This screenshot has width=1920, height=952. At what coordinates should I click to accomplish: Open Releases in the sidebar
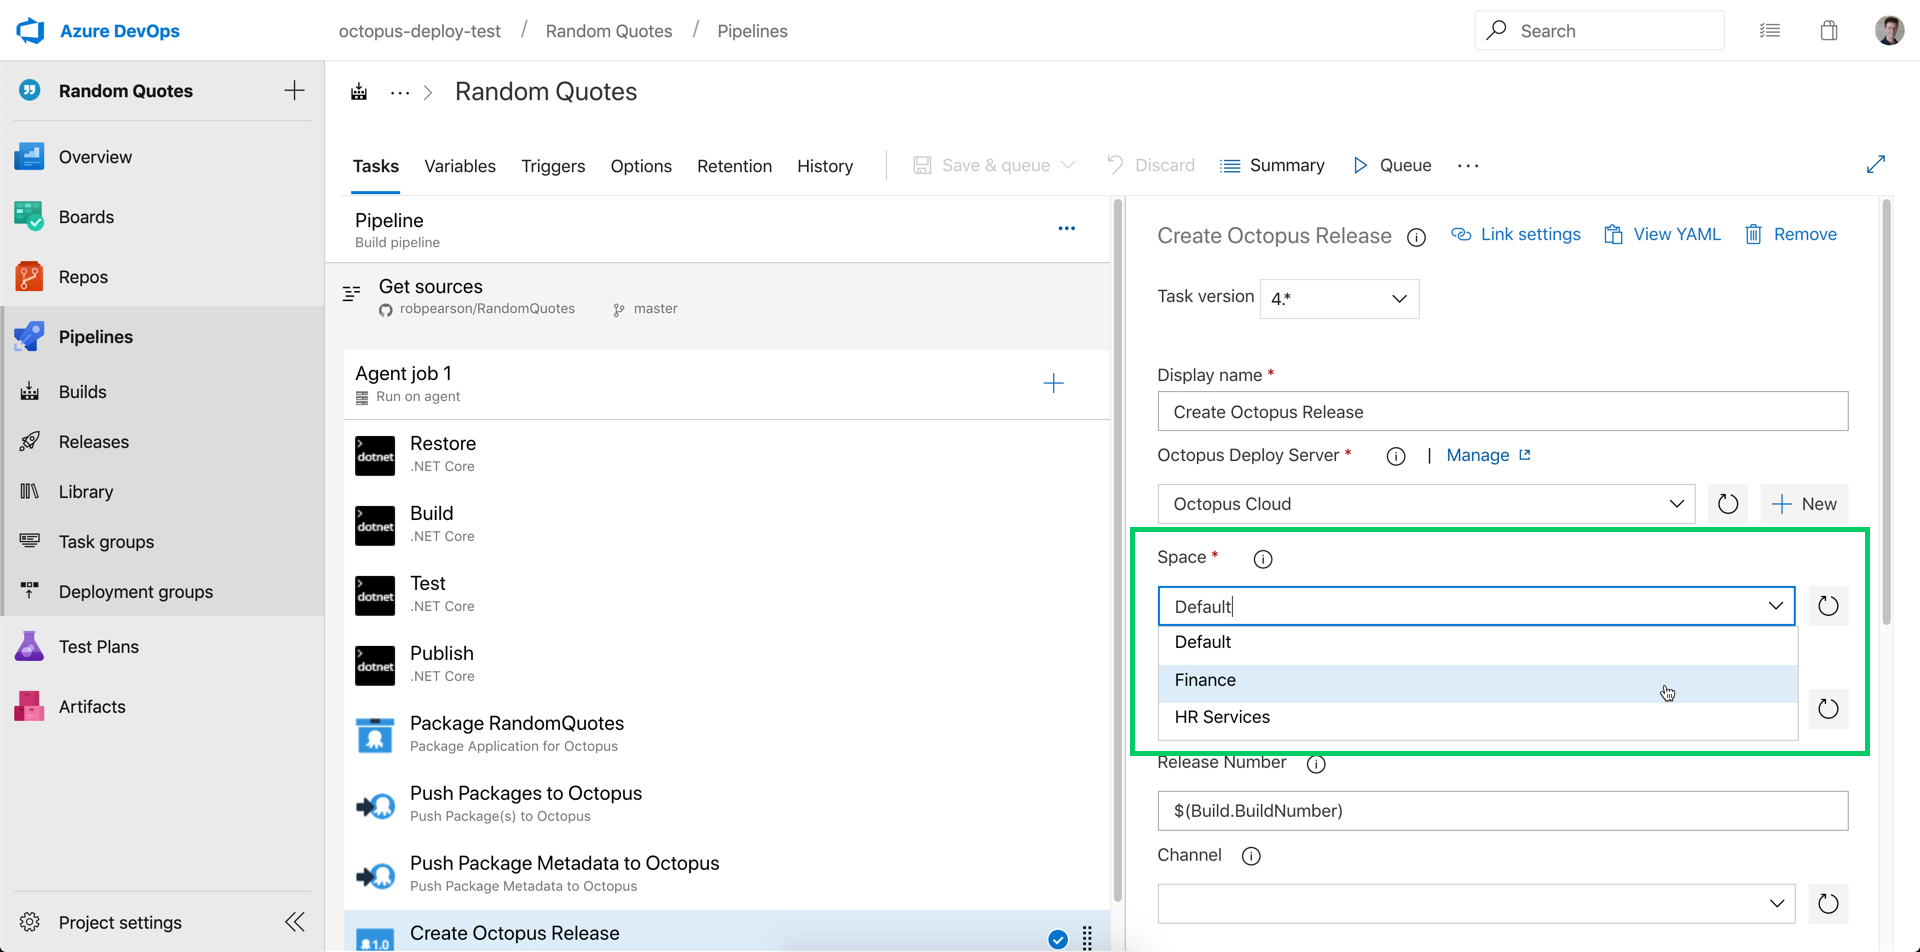tap(94, 441)
